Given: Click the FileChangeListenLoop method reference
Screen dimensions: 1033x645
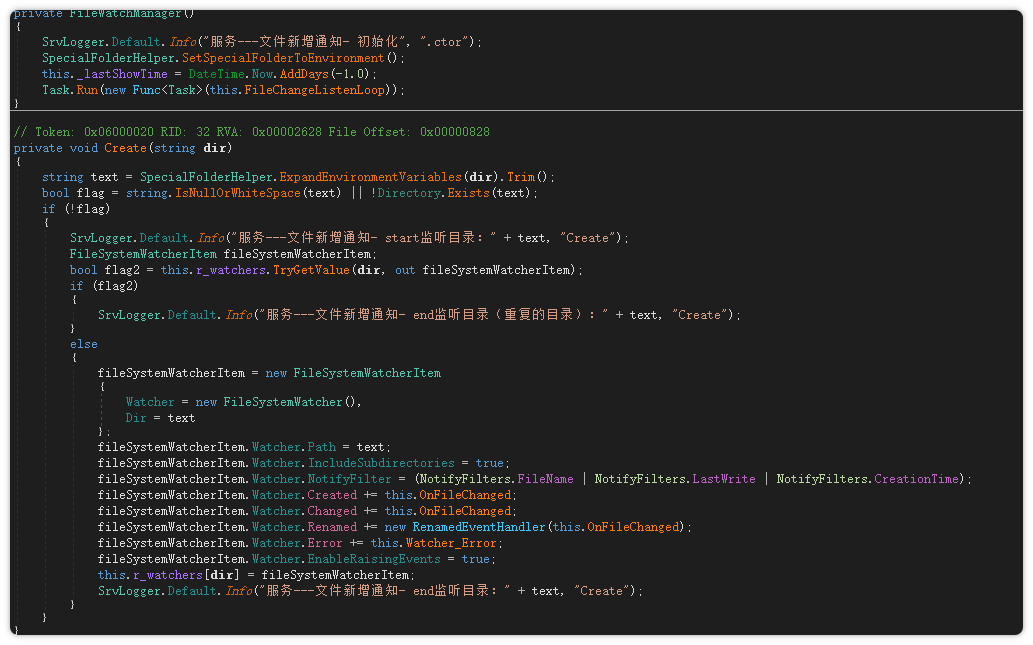Looking at the screenshot, I should (x=323, y=90).
